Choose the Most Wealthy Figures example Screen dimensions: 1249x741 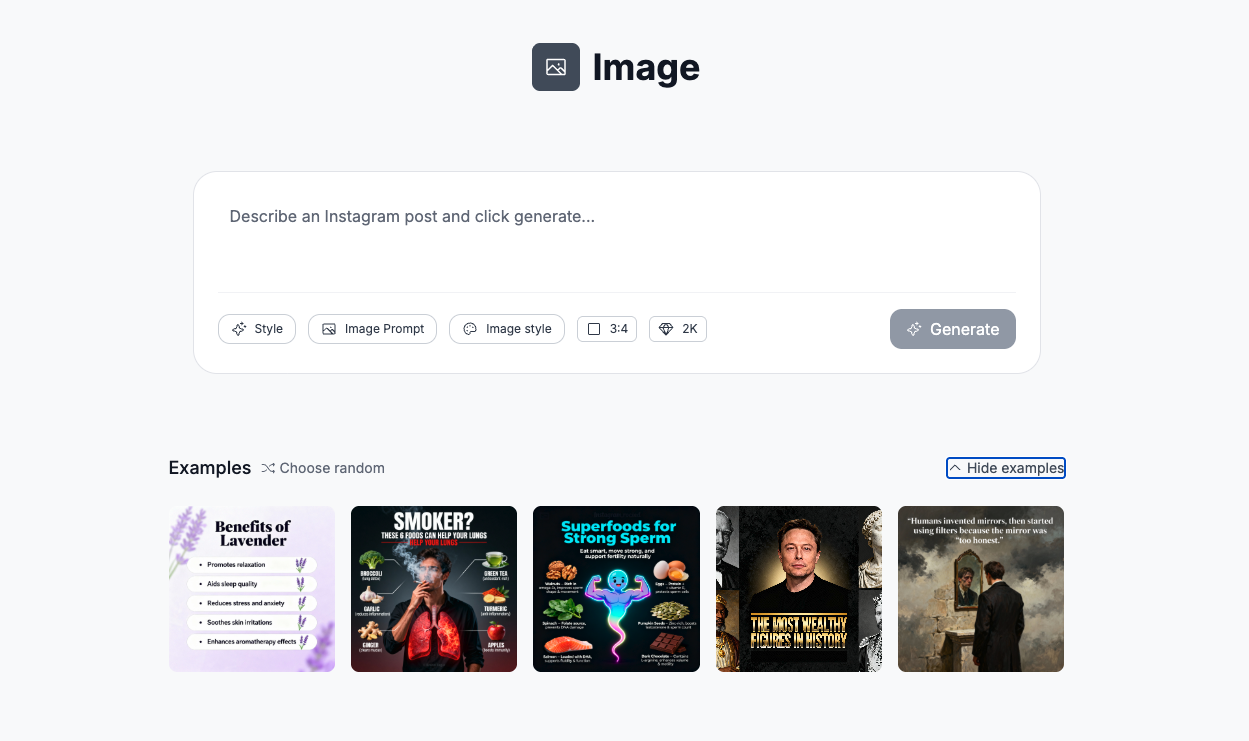[799, 589]
